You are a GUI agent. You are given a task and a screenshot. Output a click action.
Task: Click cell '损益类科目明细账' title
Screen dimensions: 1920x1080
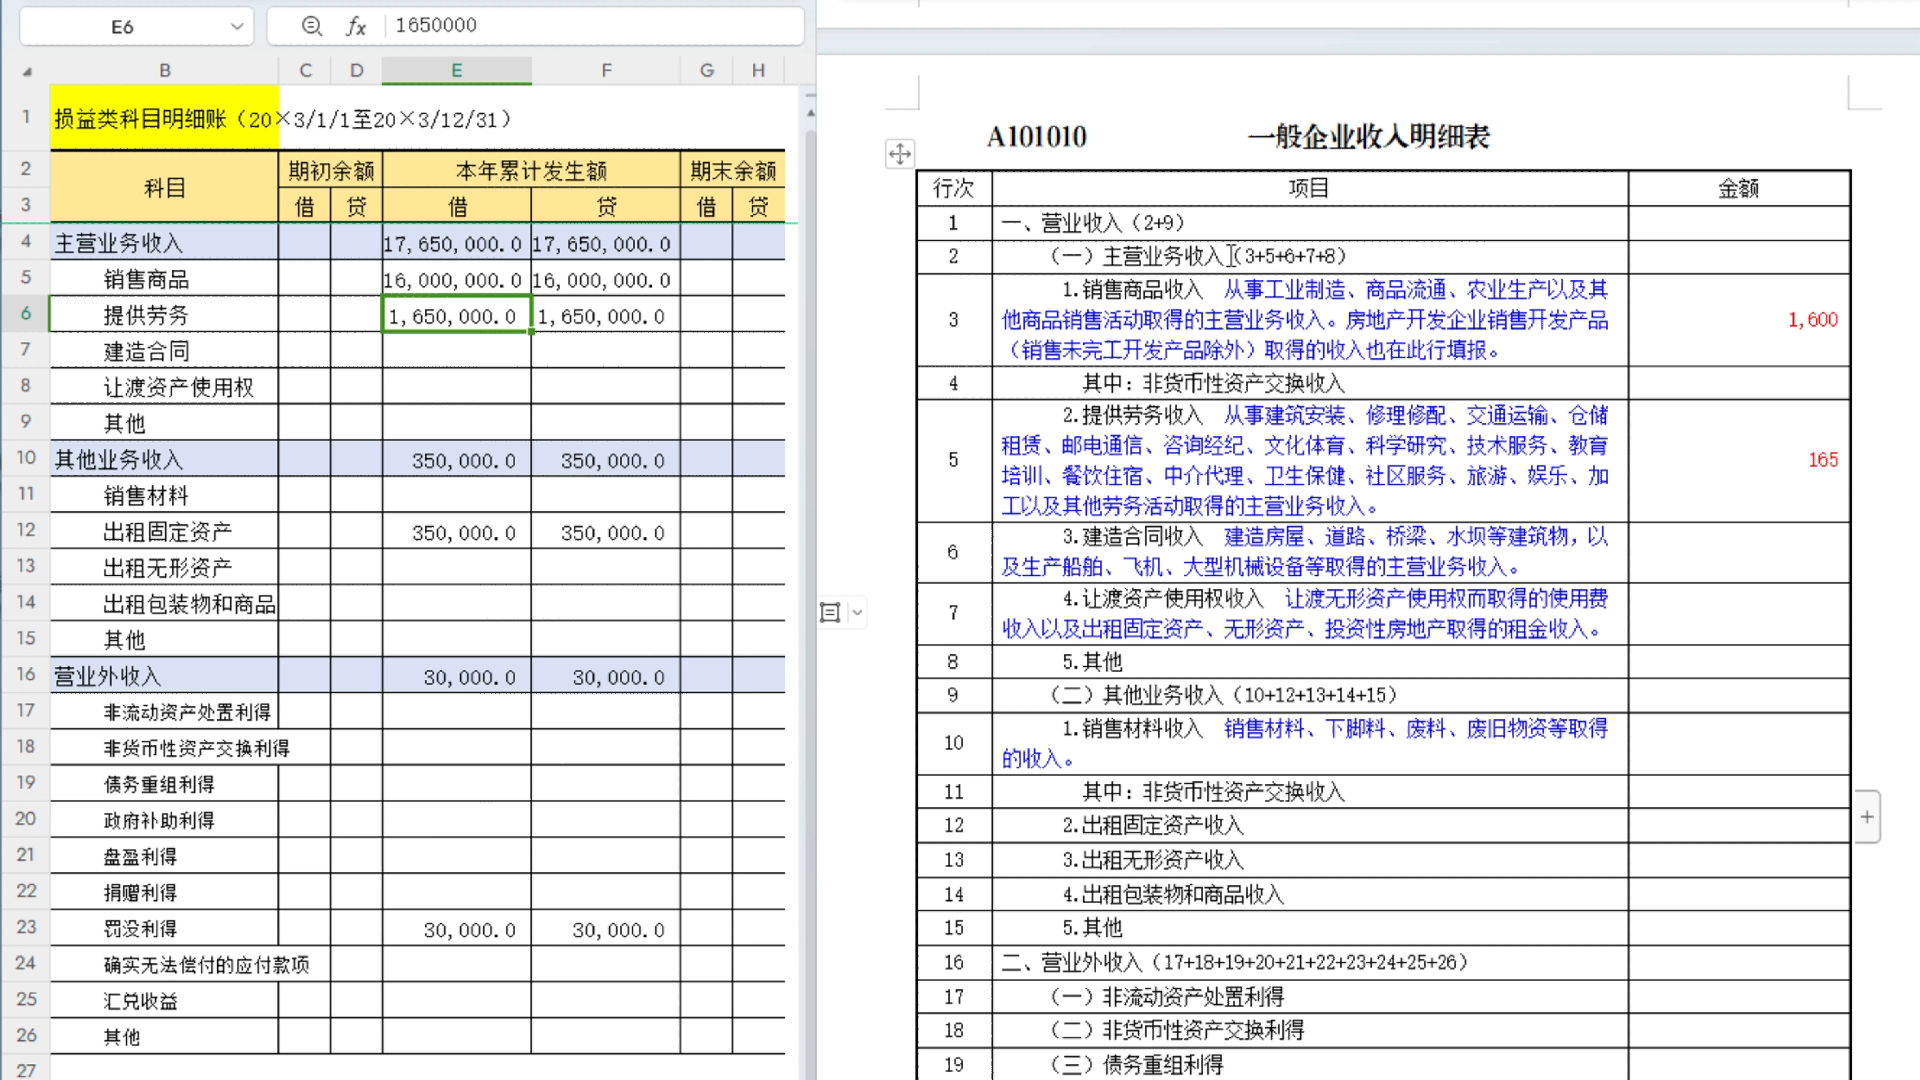[x=165, y=119]
